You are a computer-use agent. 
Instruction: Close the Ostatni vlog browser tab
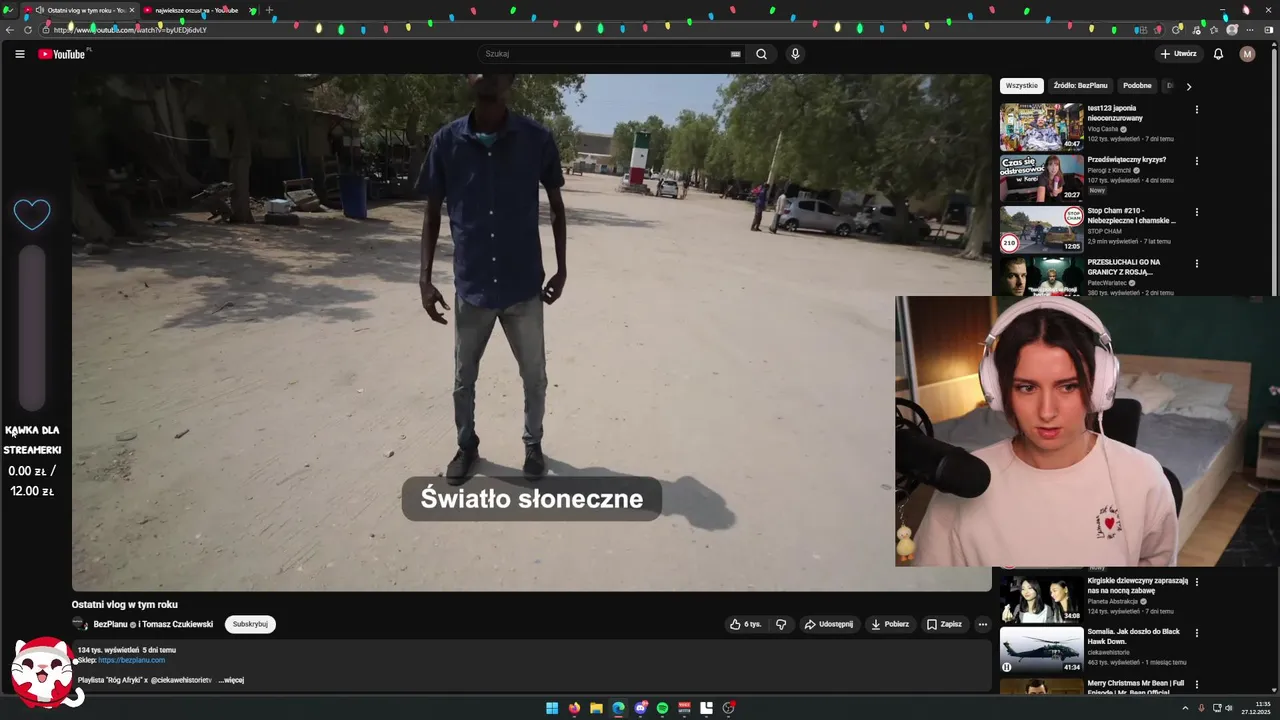coord(131,10)
